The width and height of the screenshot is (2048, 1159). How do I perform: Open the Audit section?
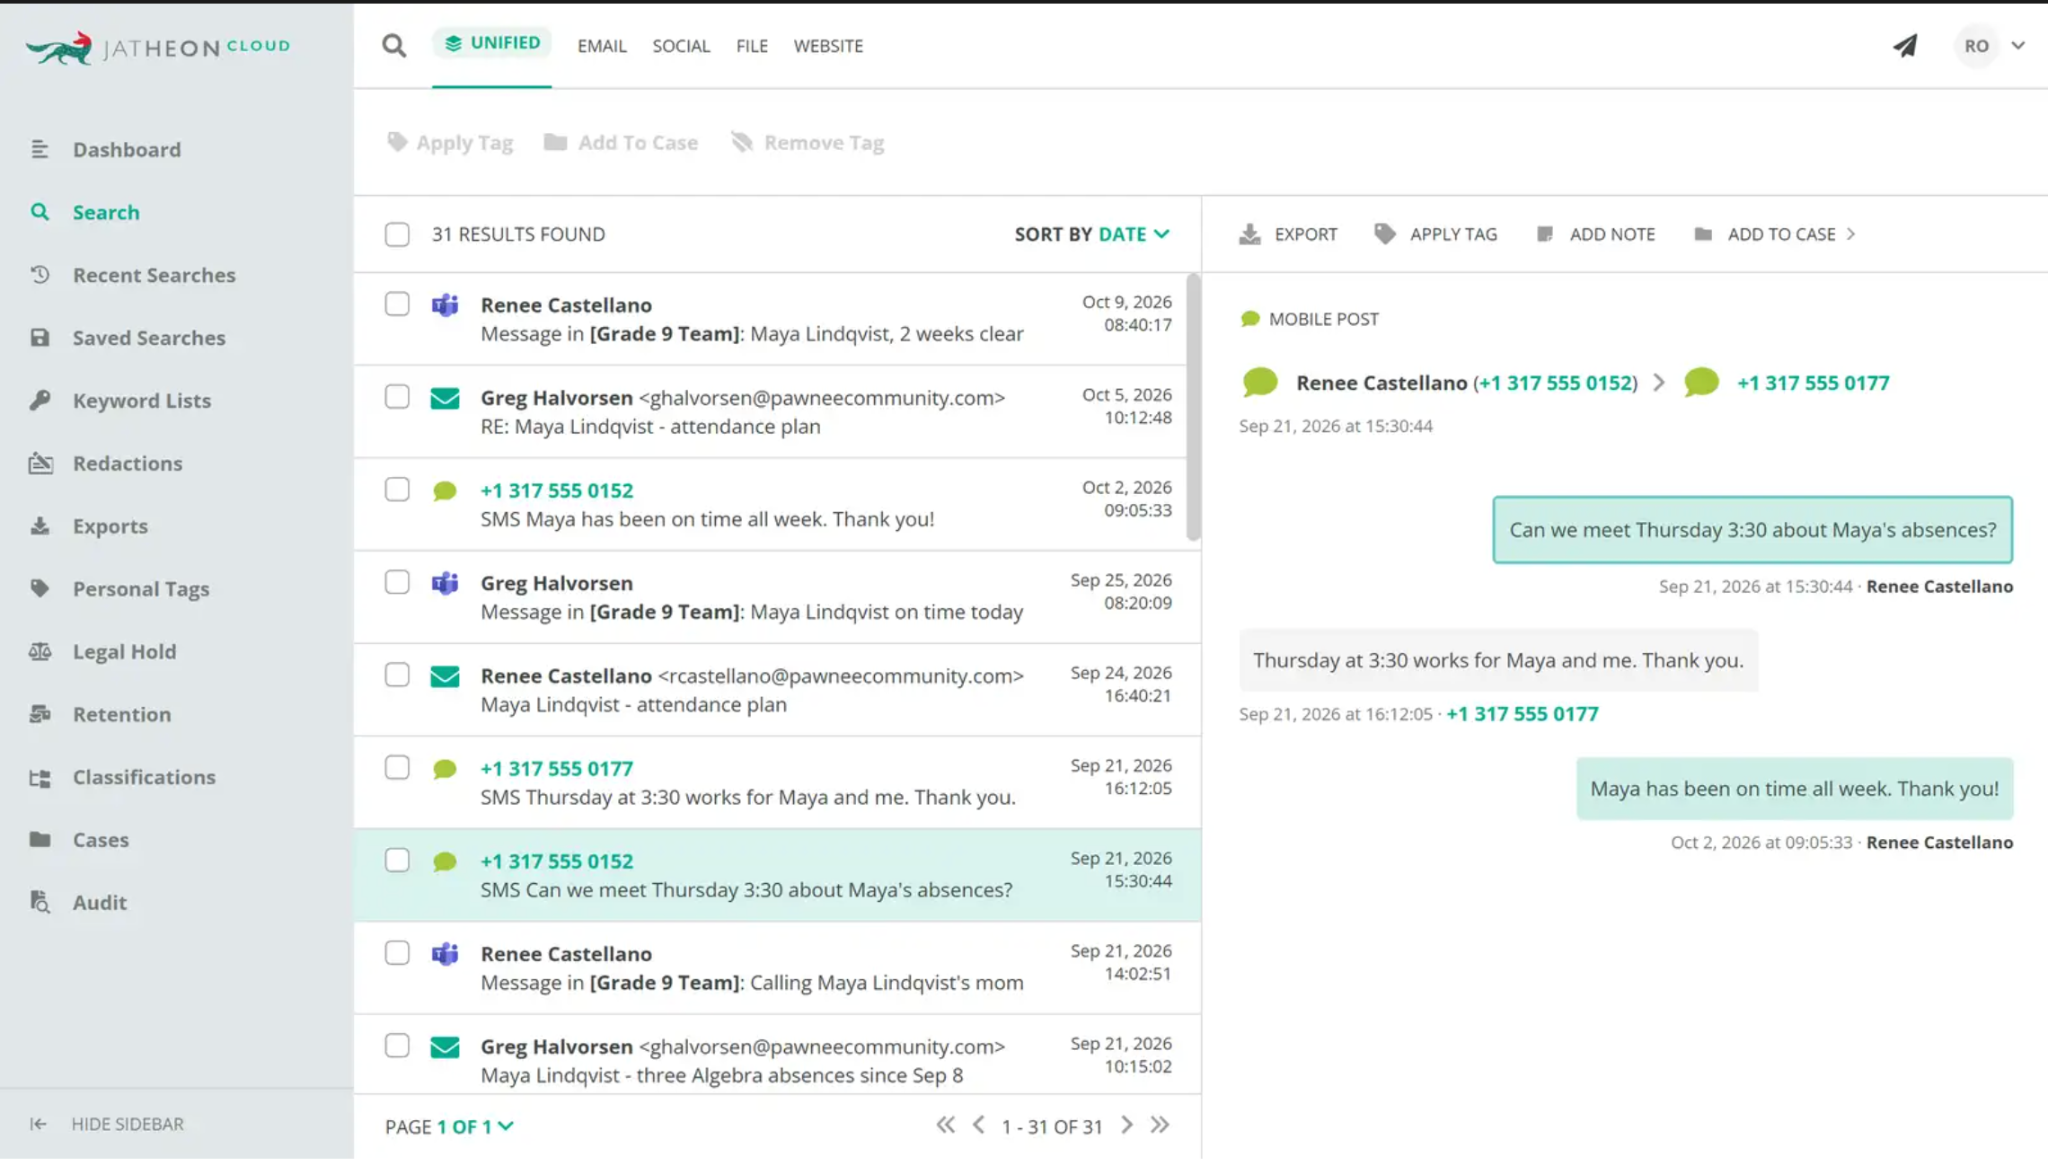[99, 903]
